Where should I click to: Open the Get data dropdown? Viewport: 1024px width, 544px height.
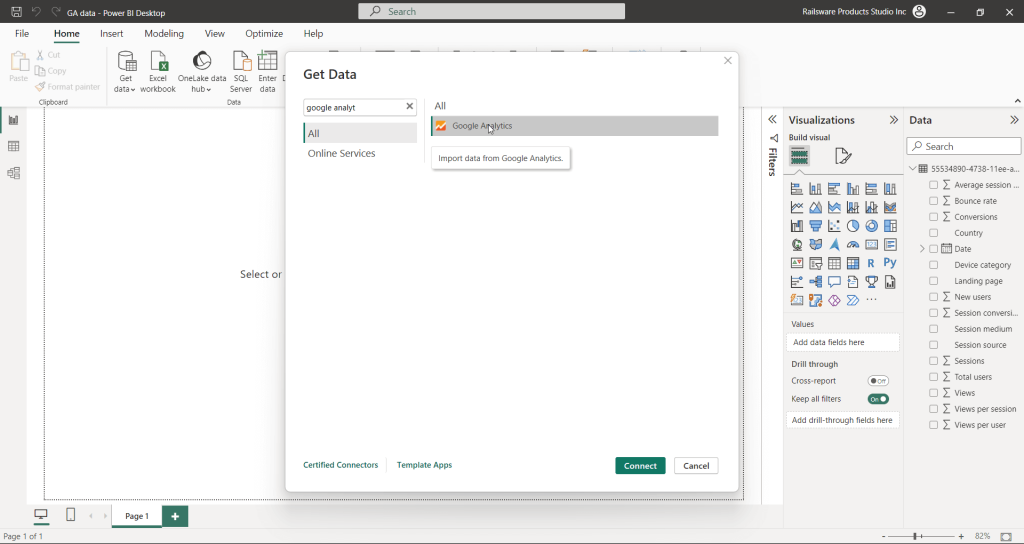126,89
